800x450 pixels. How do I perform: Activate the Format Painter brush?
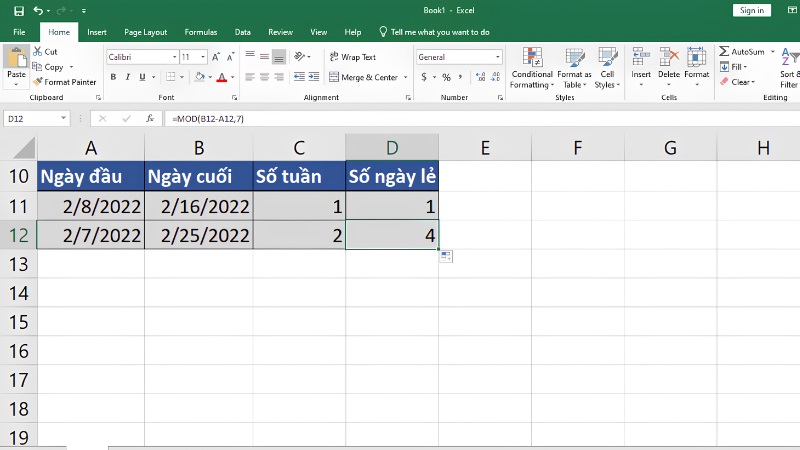point(38,82)
